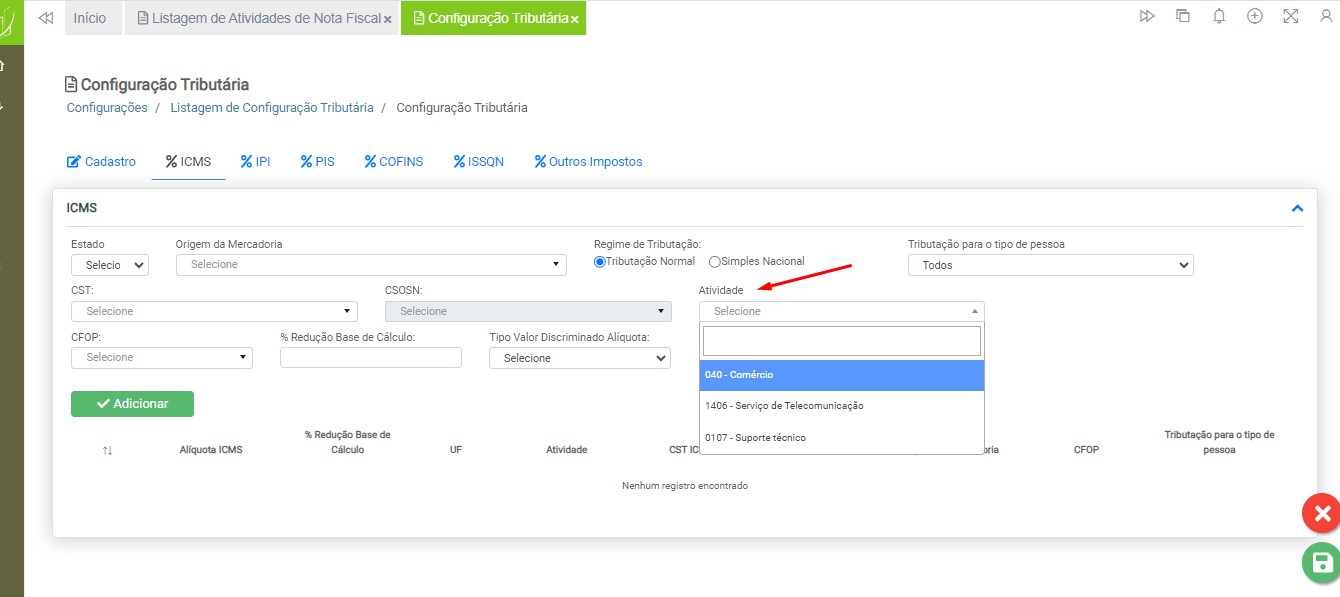Viewport: 1340px width, 597px height.
Task: Click the fullscreen expand icon
Action: coord(1291,16)
